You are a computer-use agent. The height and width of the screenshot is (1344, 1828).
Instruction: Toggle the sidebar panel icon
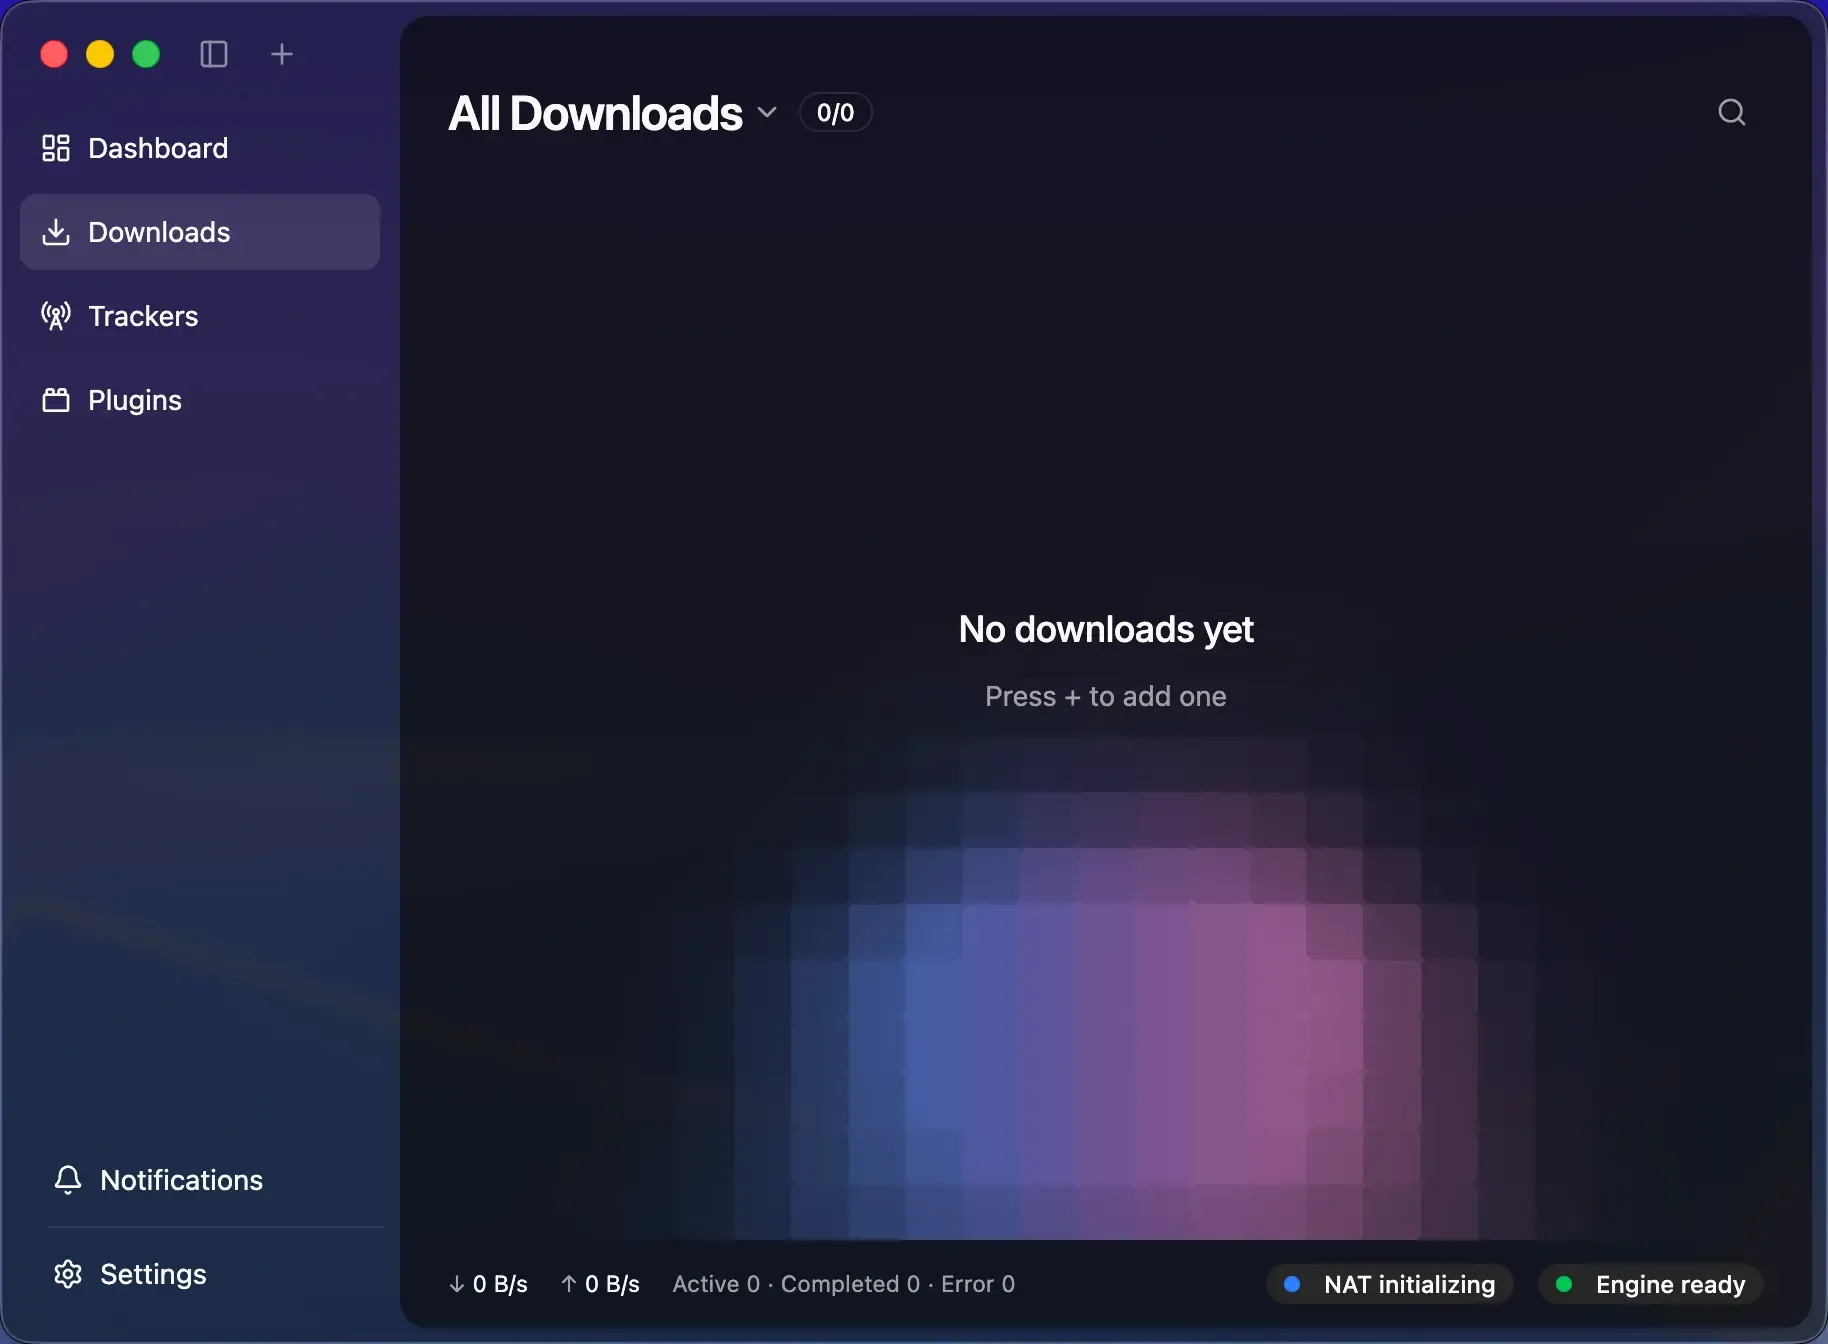[x=214, y=54]
